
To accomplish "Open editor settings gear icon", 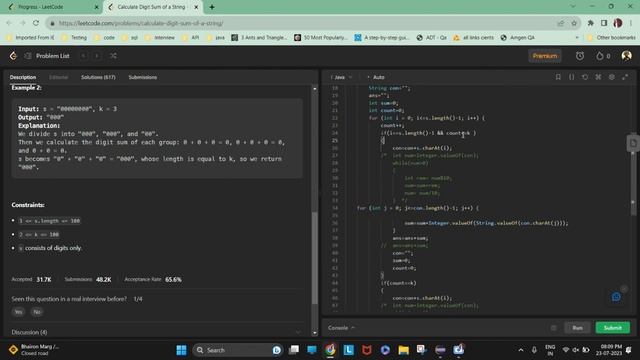I will (611, 77).
